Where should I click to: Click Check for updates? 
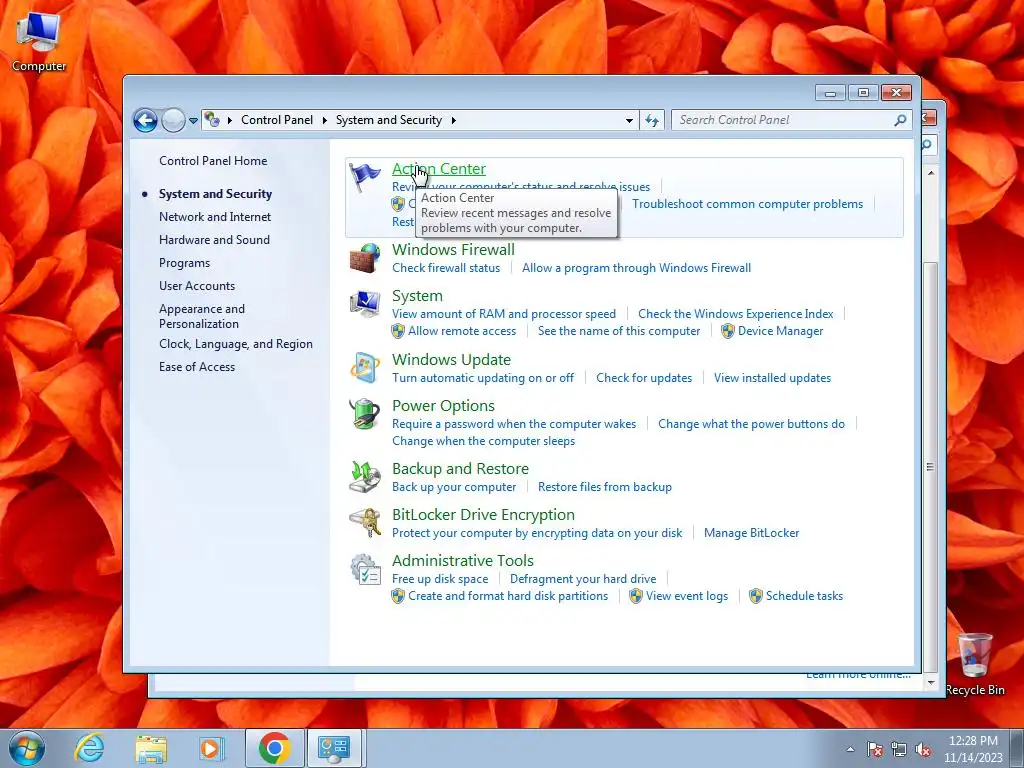644,377
